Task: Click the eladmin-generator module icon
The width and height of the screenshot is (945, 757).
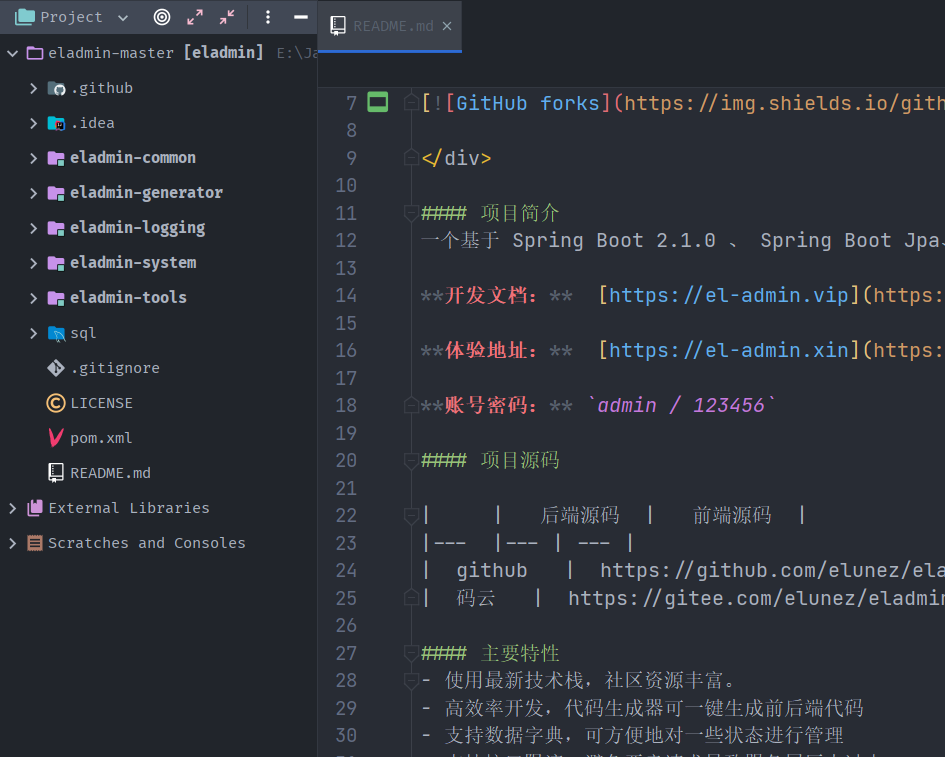Action: 56,193
